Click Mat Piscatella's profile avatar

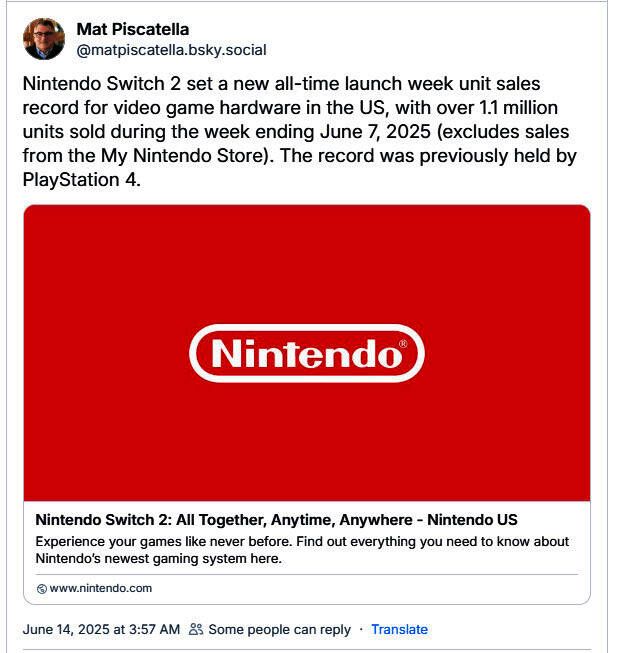pyautogui.click(x=44, y=39)
